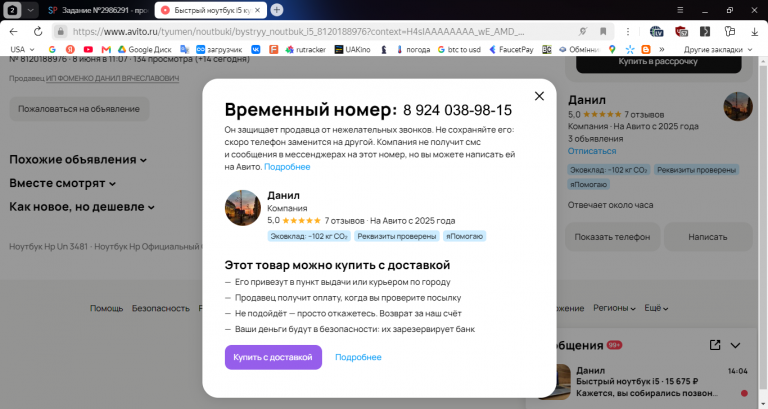The width and height of the screenshot is (768, 409).
Task: Open the Другие закладки folder
Action: pyautogui.click(x=718, y=49)
